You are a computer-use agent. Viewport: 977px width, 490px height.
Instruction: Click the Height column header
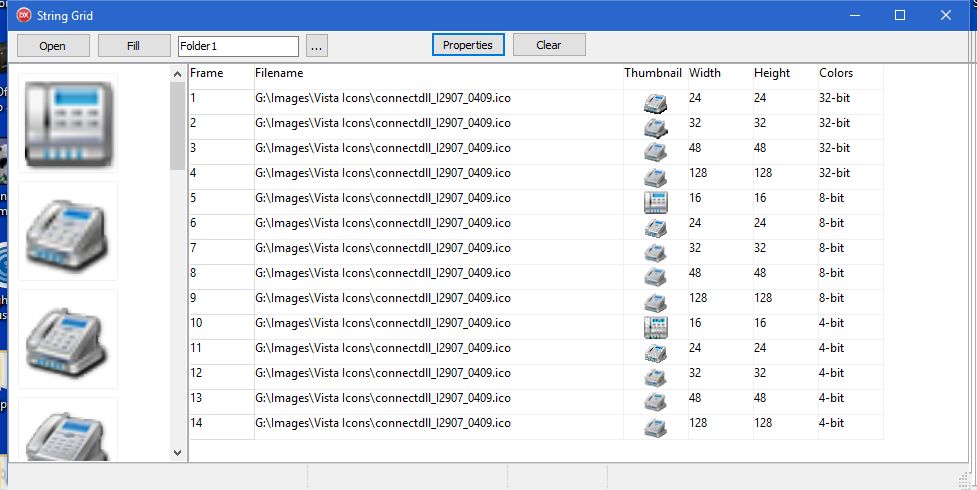pyautogui.click(x=785, y=75)
